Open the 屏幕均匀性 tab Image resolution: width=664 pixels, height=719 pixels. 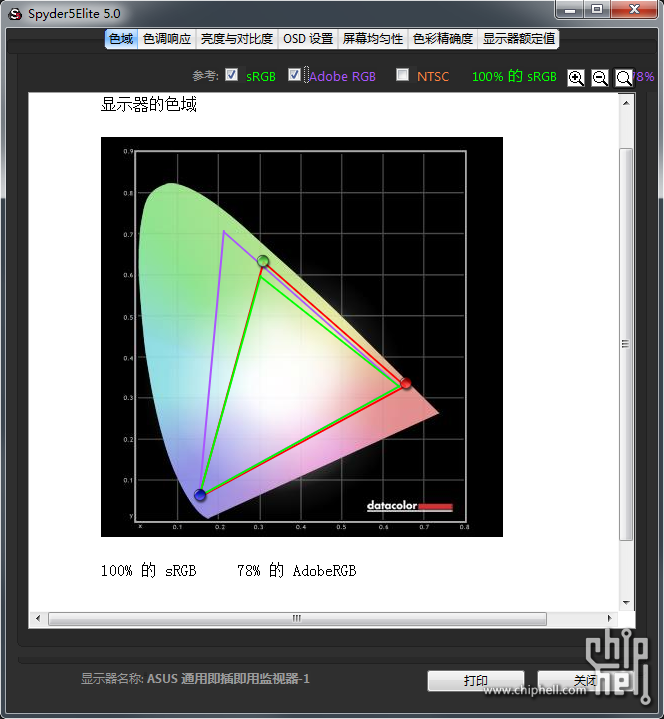click(373, 39)
